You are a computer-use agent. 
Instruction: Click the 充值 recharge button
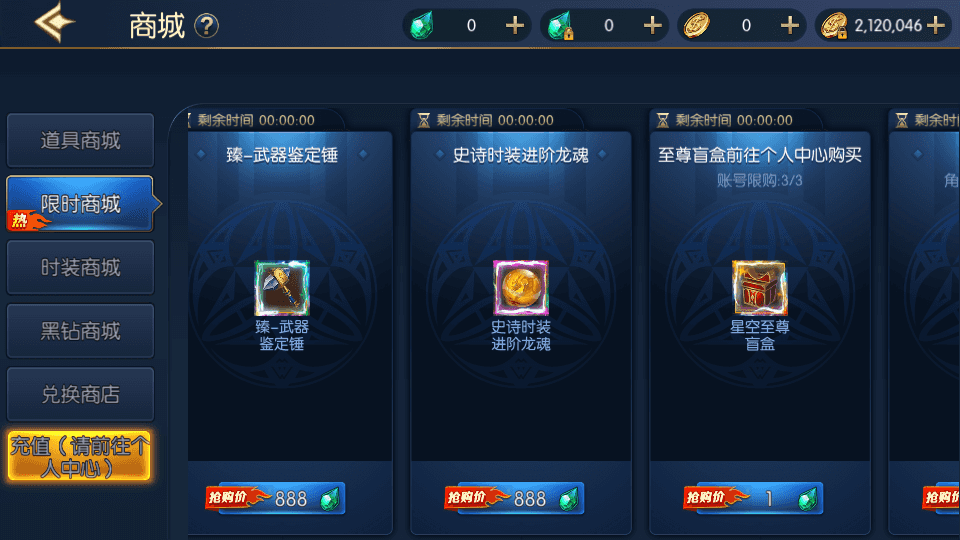point(79,456)
